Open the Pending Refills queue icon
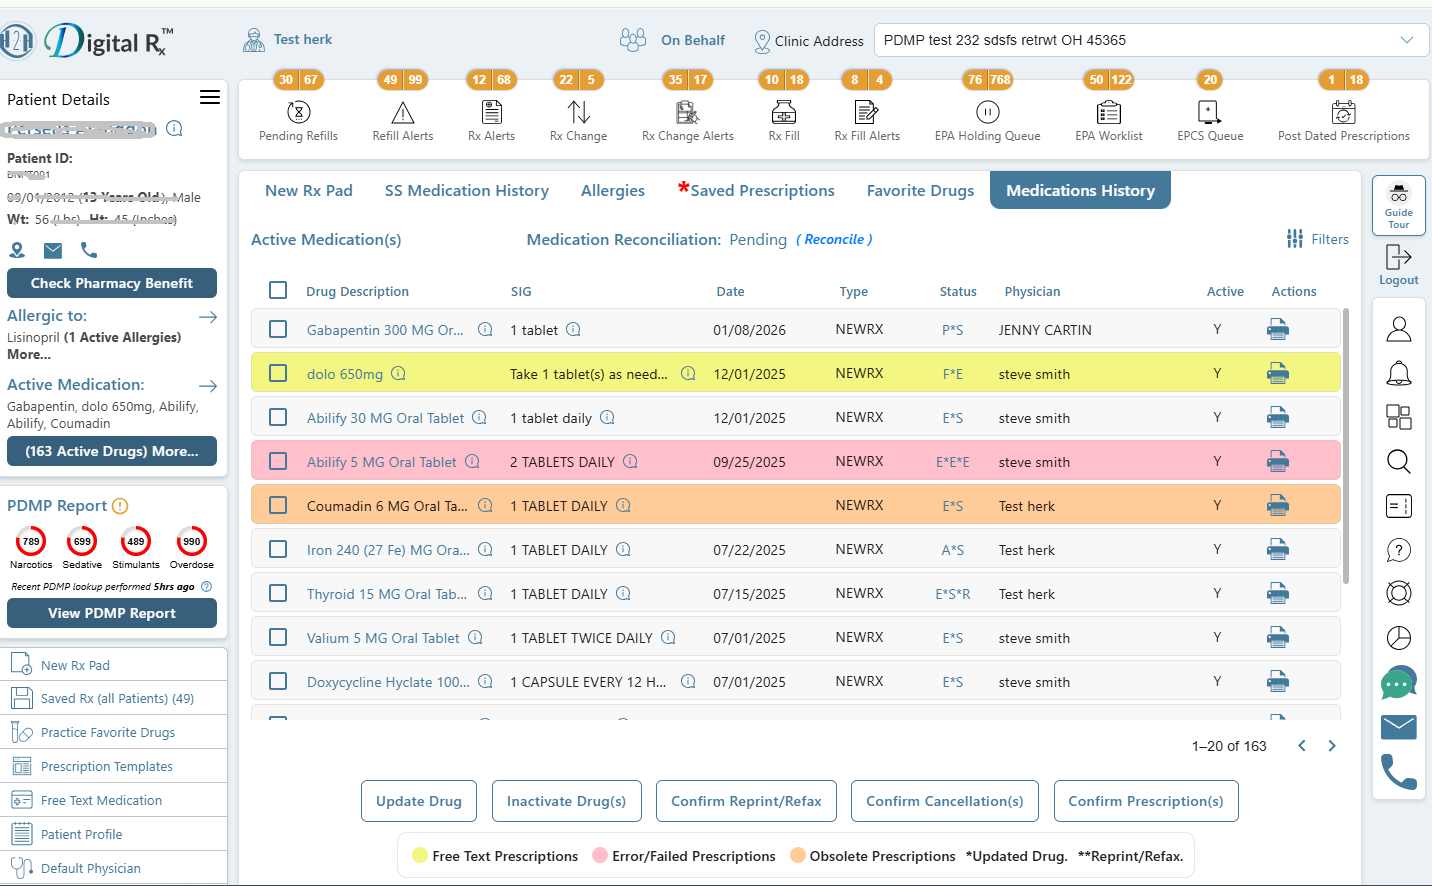The height and width of the screenshot is (886, 1432). (x=298, y=112)
